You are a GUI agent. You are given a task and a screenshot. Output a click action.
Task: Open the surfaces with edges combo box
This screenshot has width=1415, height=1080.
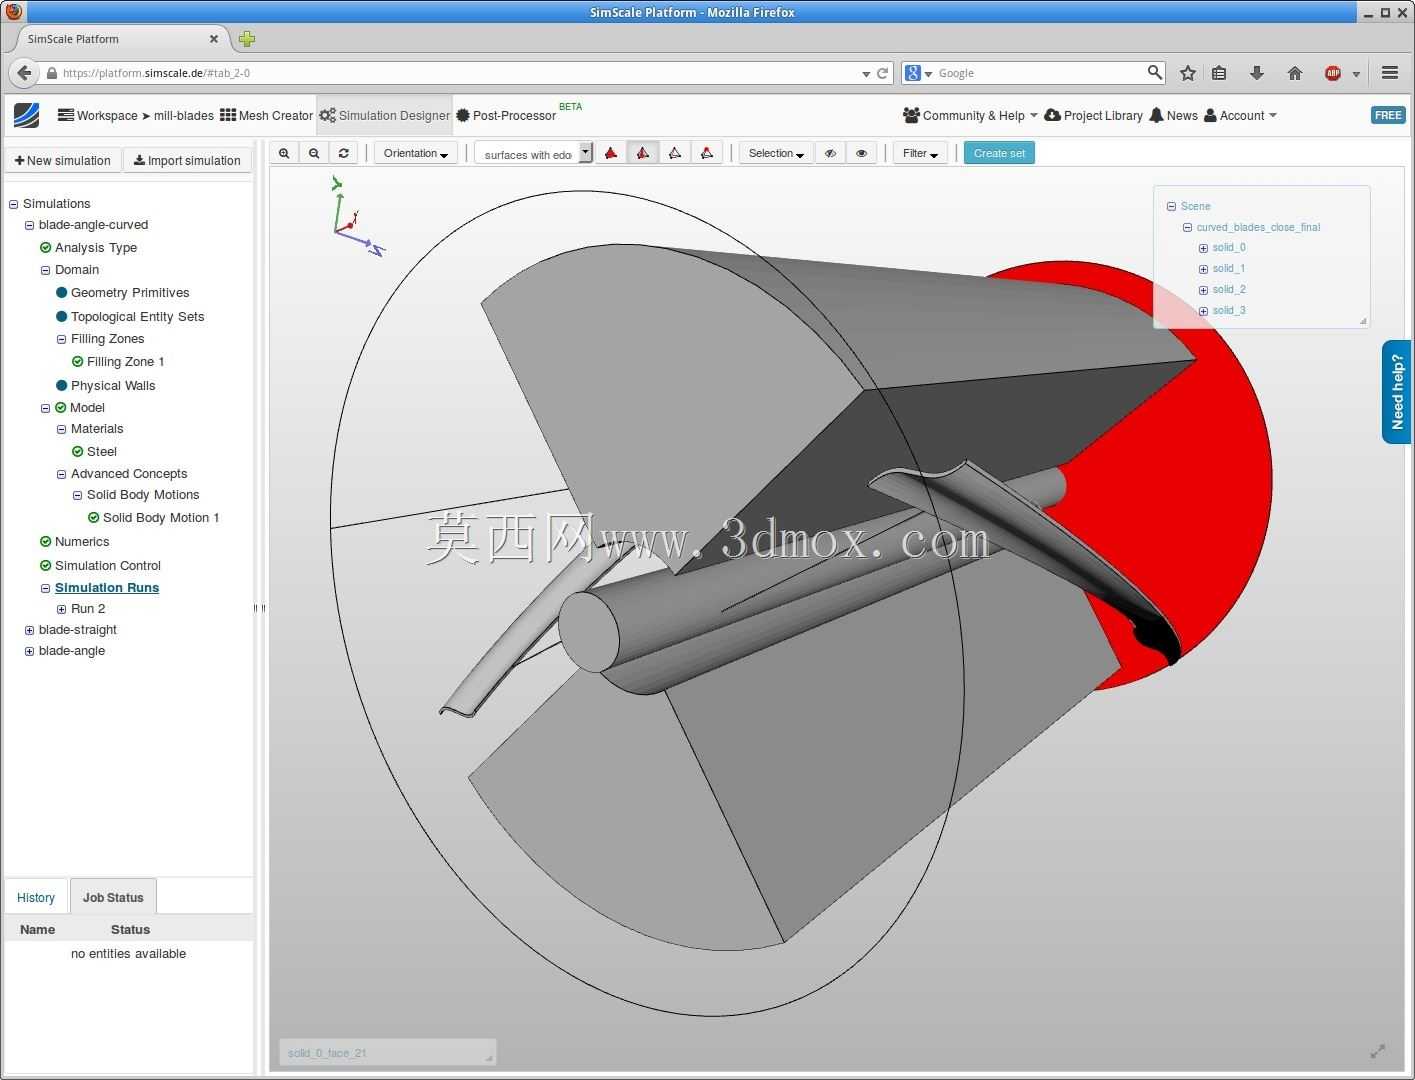[x=533, y=154]
